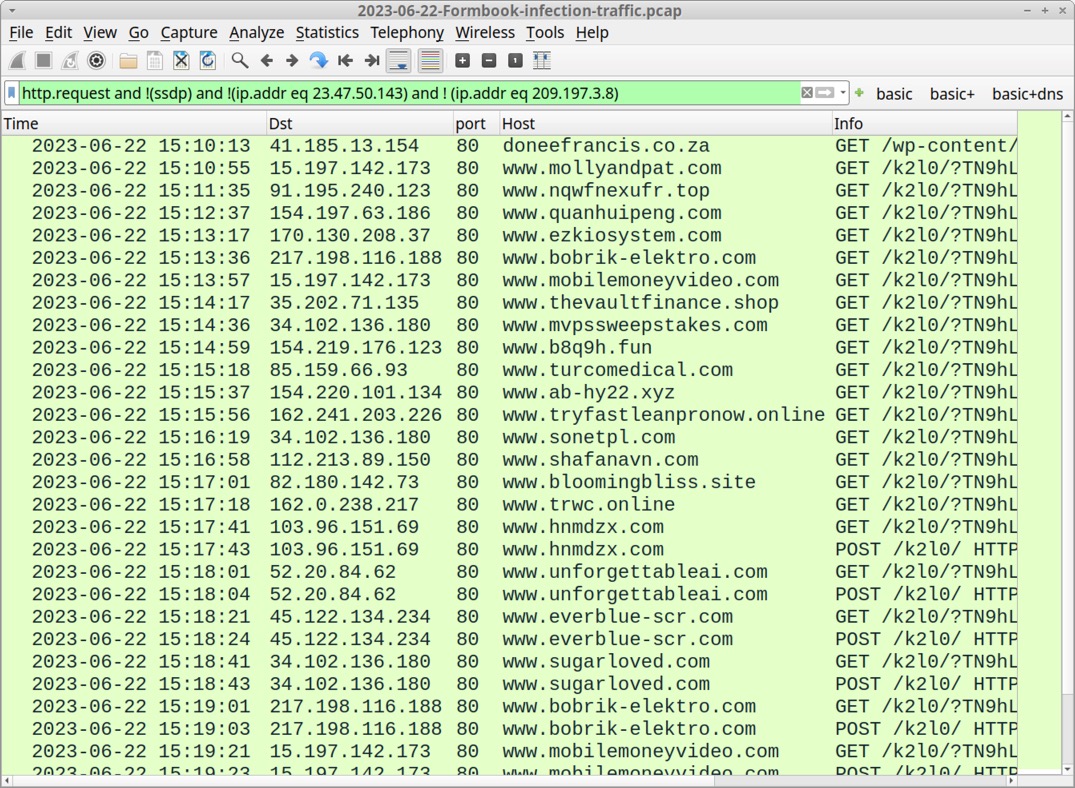This screenshot has height=788, width=1075.
Task: Select the www.b8q9h.fun packet row
Action: tap(509, 348)
